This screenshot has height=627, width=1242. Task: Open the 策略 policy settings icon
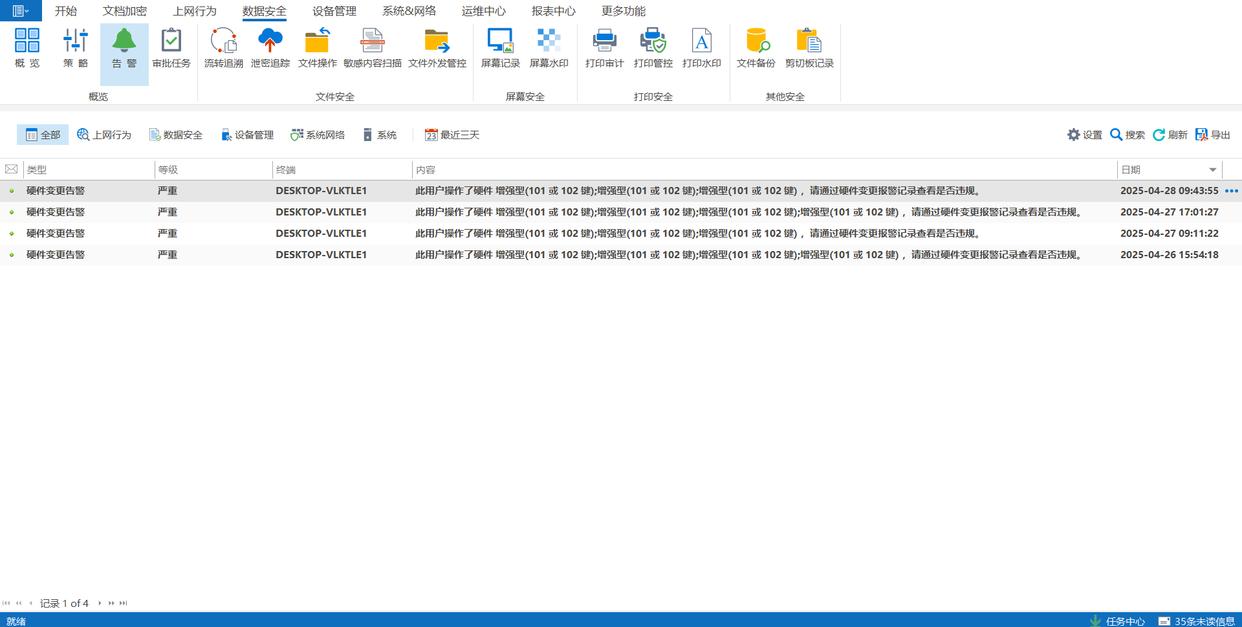pyautogui.click(x=76, y=49)
